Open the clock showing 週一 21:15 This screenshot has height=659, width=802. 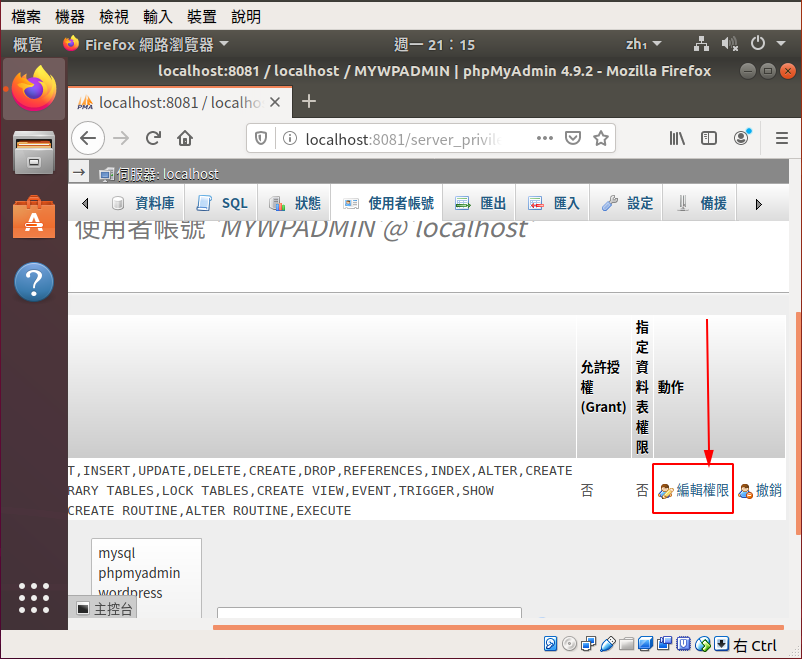(434, 45)
